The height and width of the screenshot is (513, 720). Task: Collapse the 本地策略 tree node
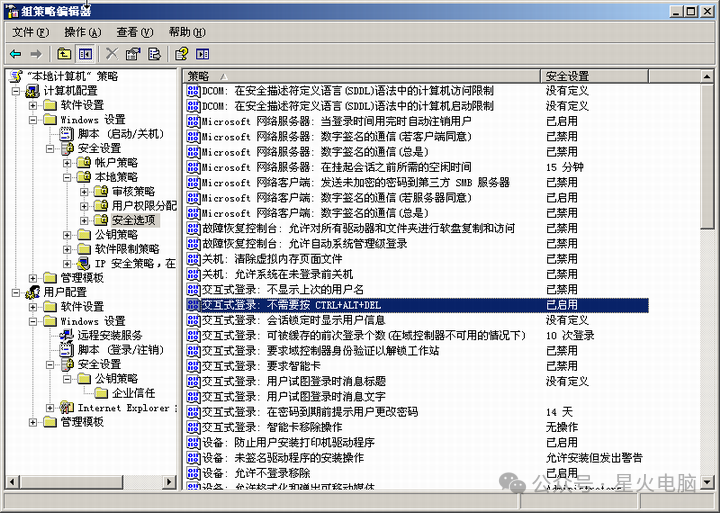point(67,177)
